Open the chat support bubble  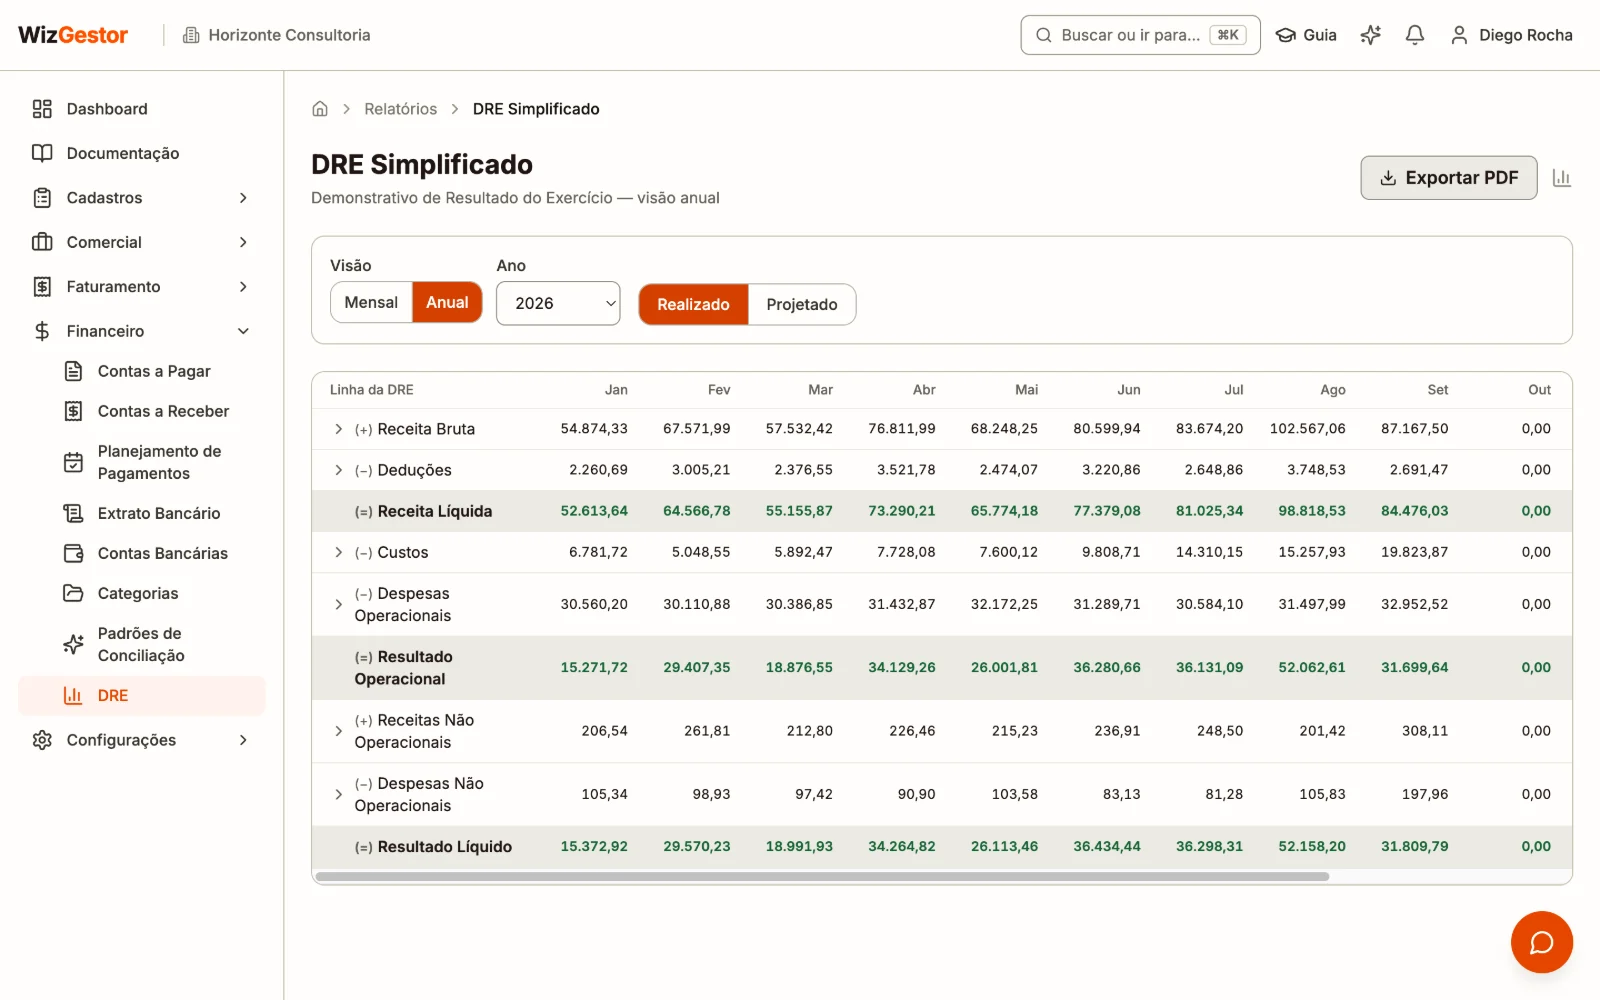click(1541, 942)
